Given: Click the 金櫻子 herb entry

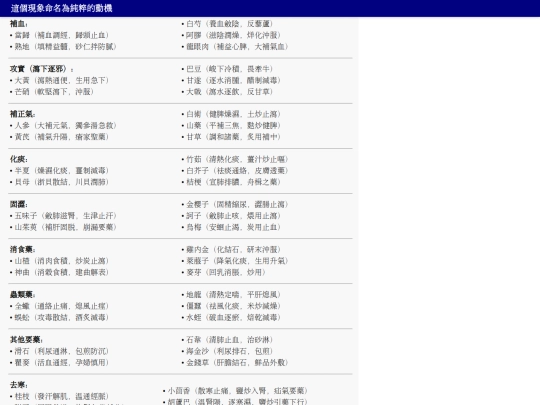Looking at the screenshot, I should pyautogui.click(x=235, y=204).
